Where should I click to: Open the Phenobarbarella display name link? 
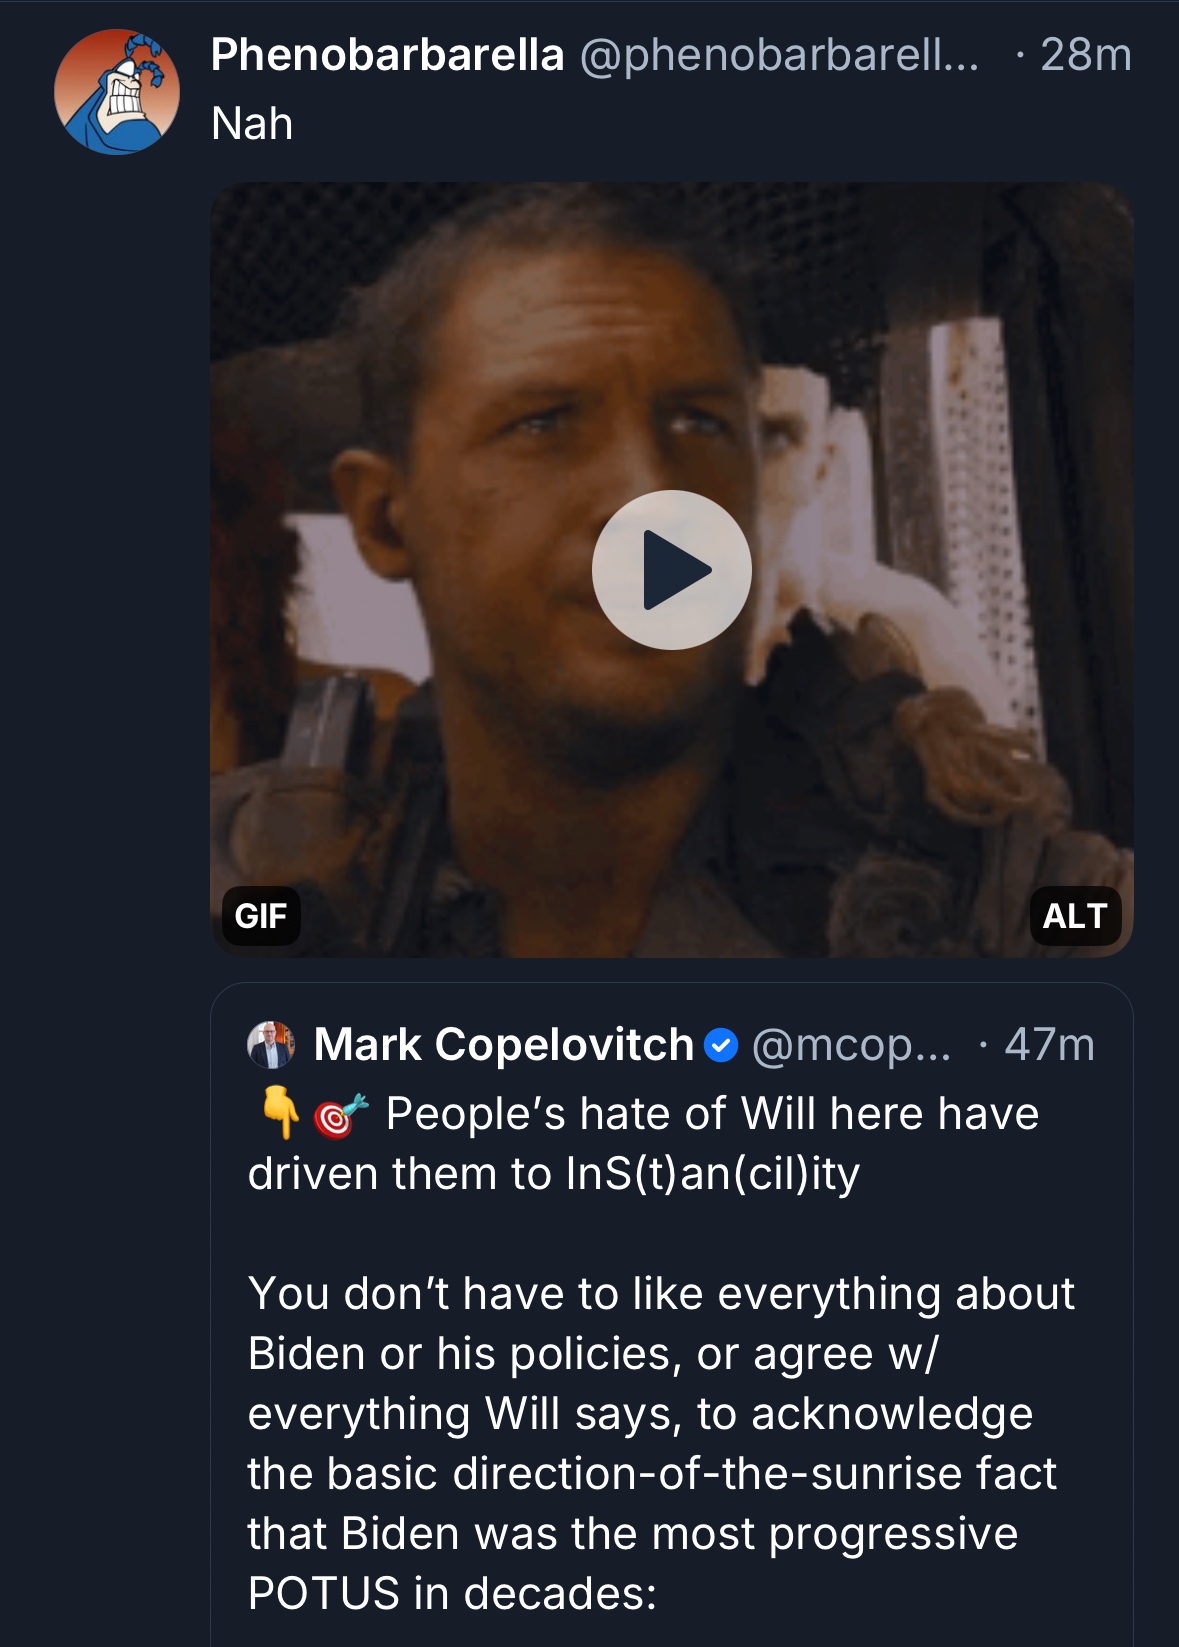pos(387,54)
